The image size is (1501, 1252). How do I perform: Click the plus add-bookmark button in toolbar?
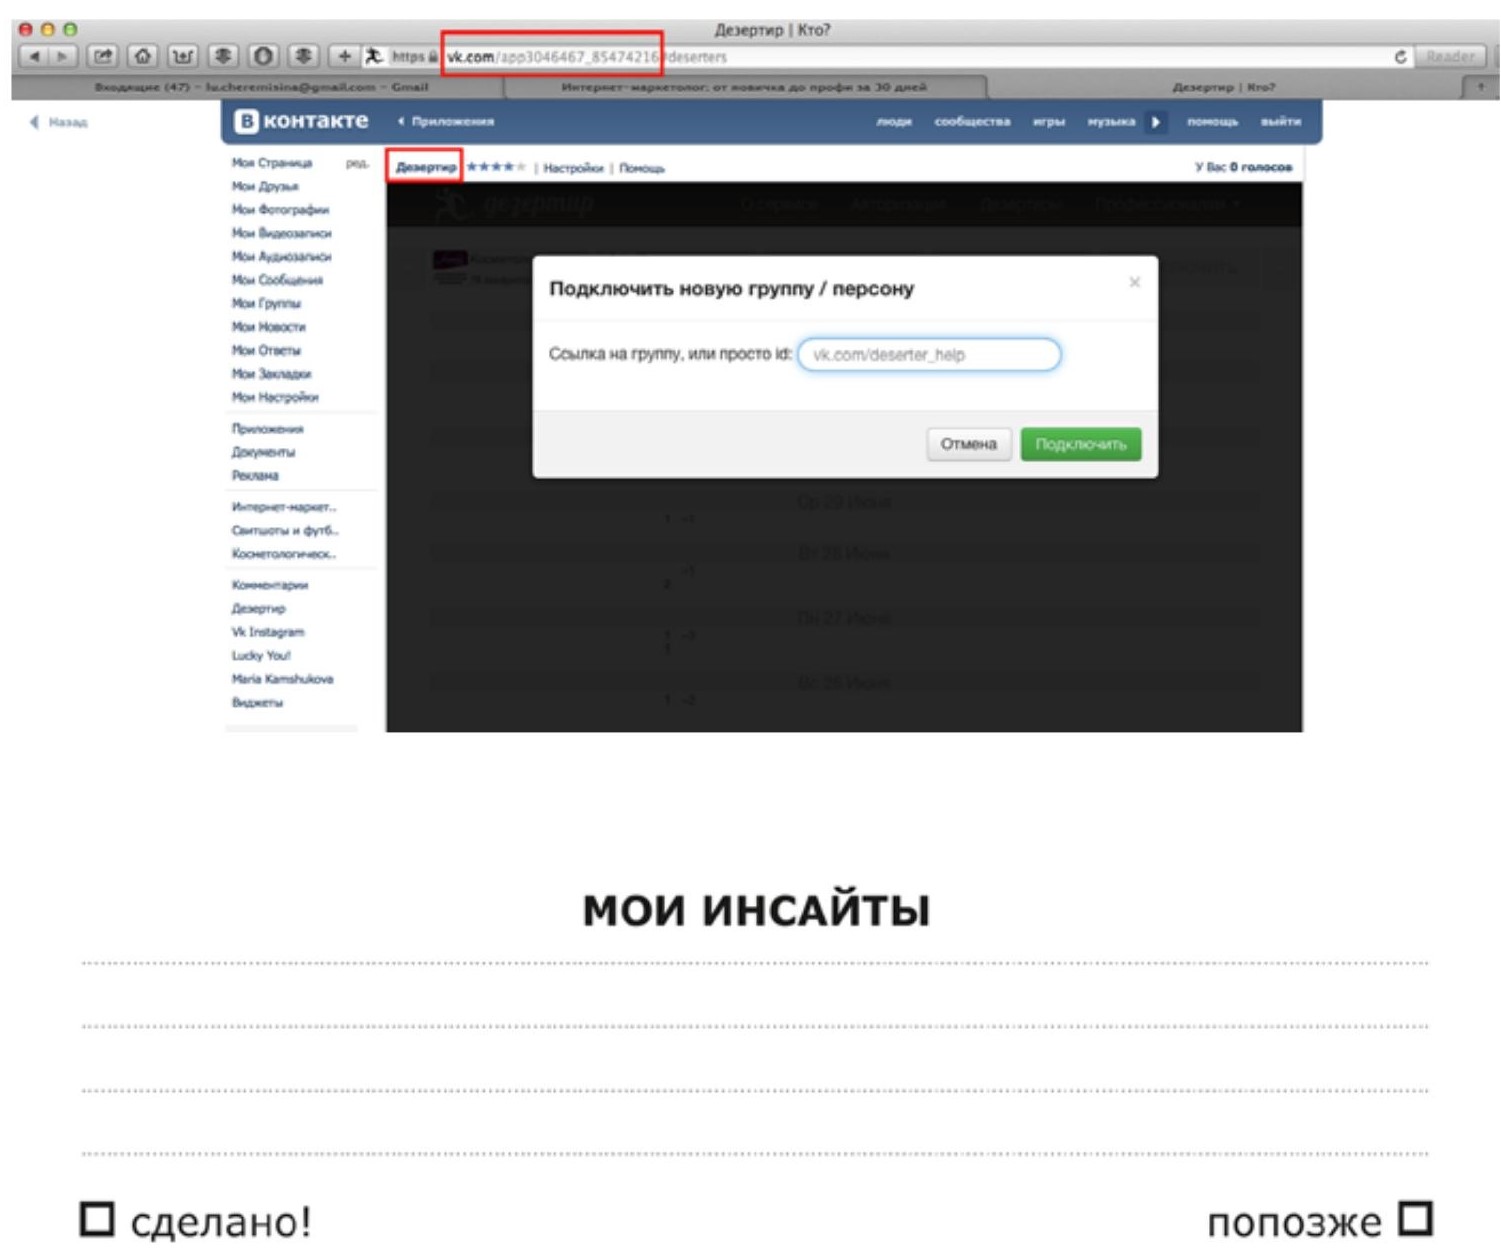344,56
